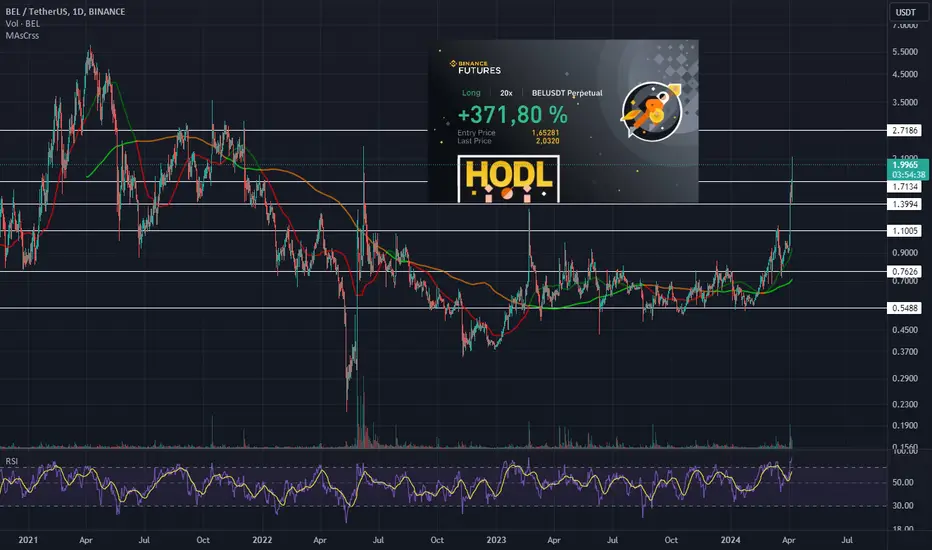Click the Entry Price value 1,65281
The height and width of the screenshot is (550, 932).
545,133
